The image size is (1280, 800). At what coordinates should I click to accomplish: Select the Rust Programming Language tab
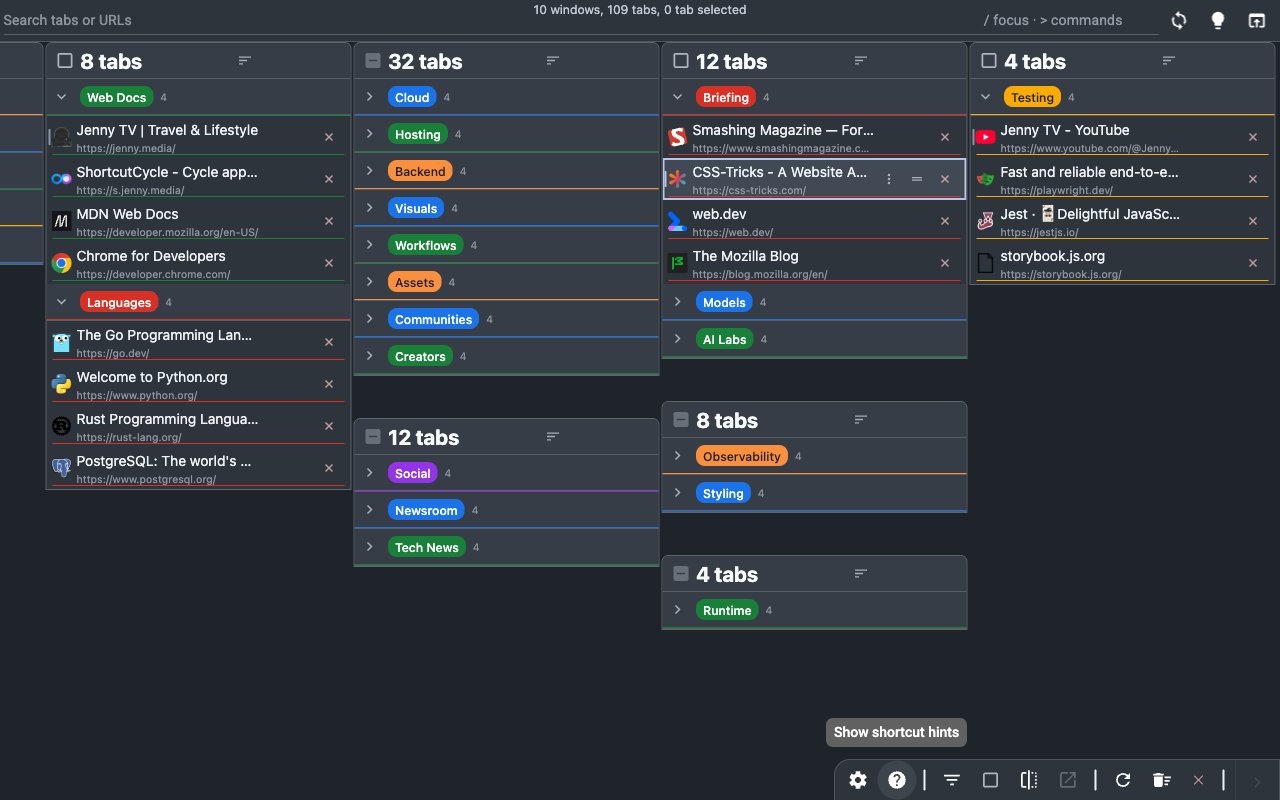(198, 426)
